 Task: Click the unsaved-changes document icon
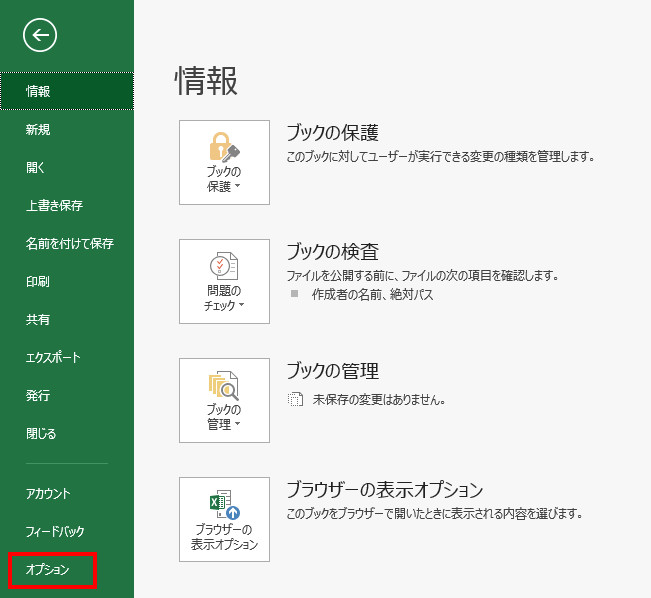click(x=295, y=399)
